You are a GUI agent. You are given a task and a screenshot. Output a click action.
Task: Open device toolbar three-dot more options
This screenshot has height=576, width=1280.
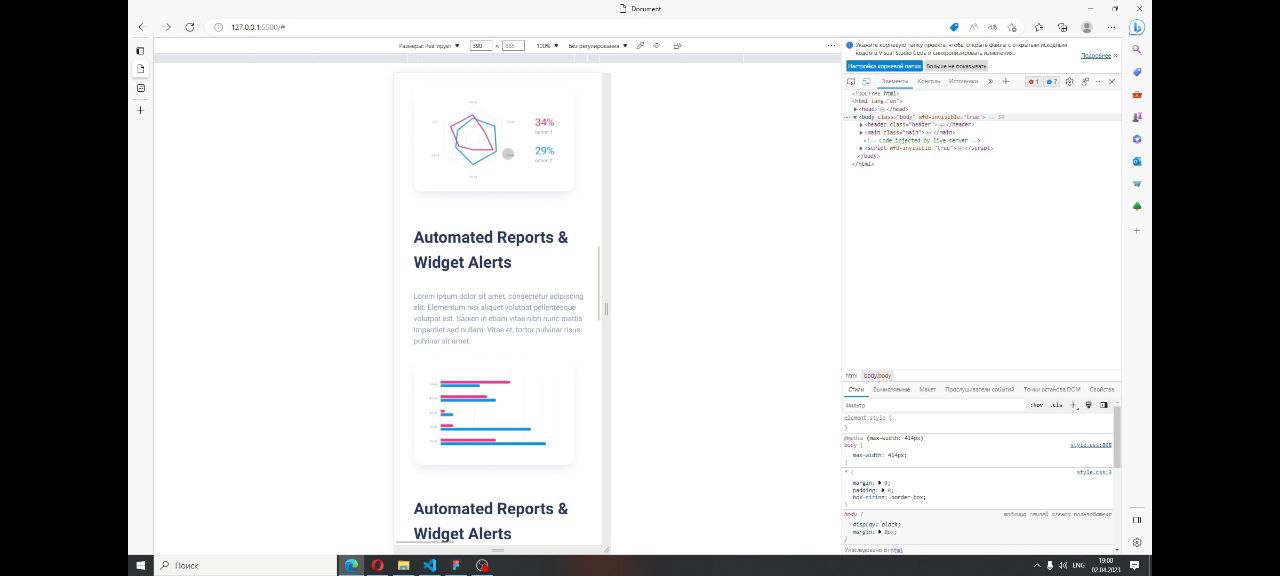pos(831,45)
